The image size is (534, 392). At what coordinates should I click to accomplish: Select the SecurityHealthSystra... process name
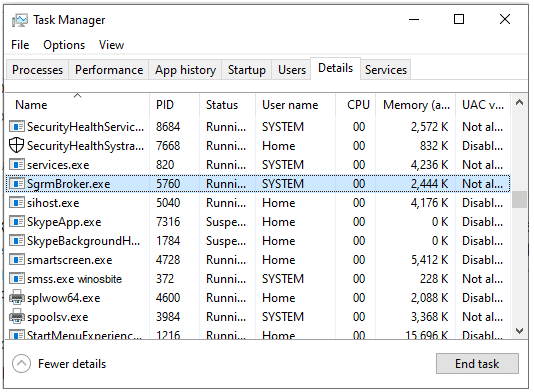[x=85, y=146]
